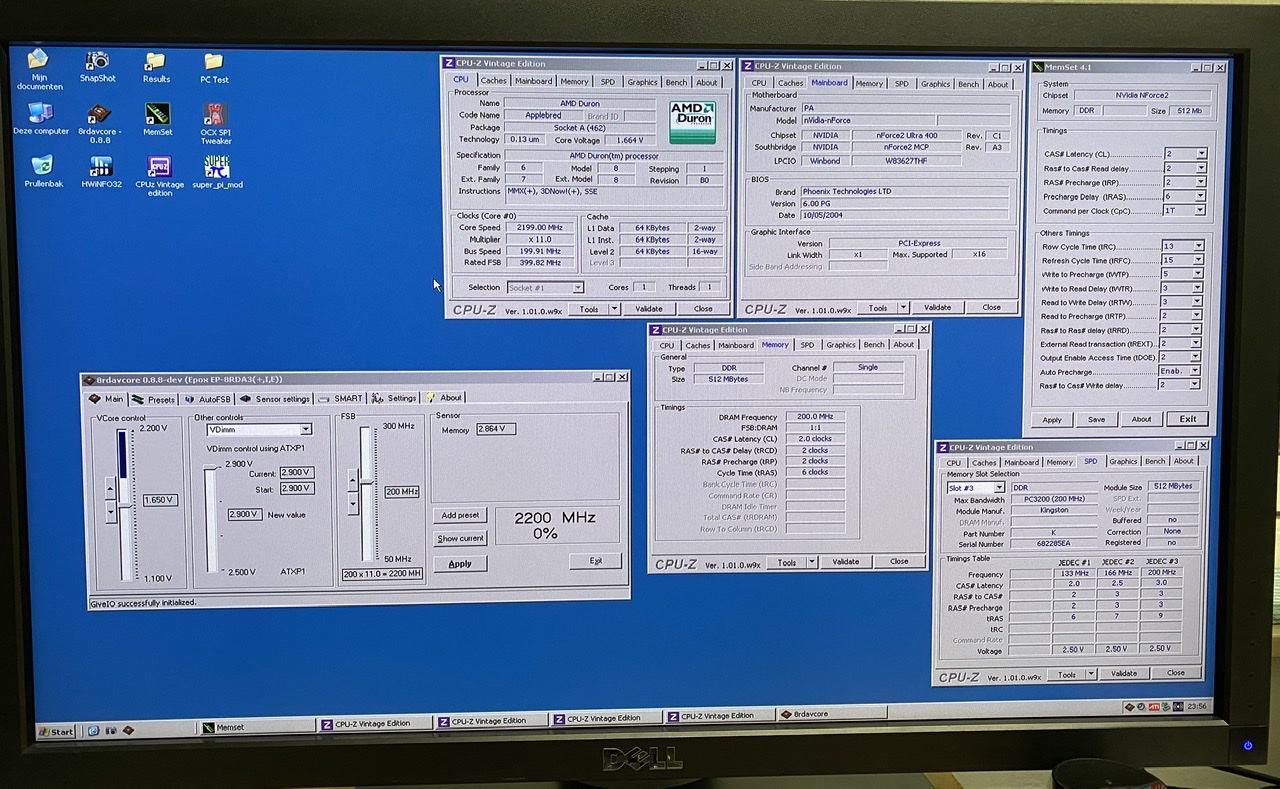Lower FSB with the down arrow
Image resolution: width=1280 pixels, height=789 pixels.
coord(352,504)
